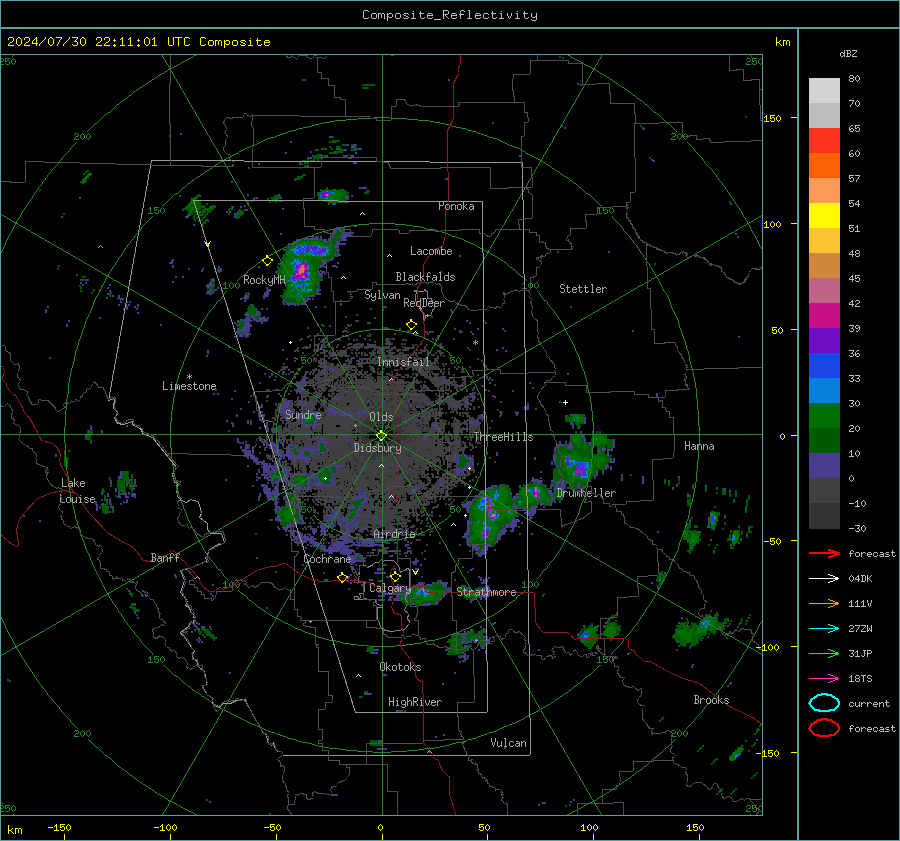Select the white 04DK arrow legend icon
The height and width of the screenshot is (841, 900).
824,578
